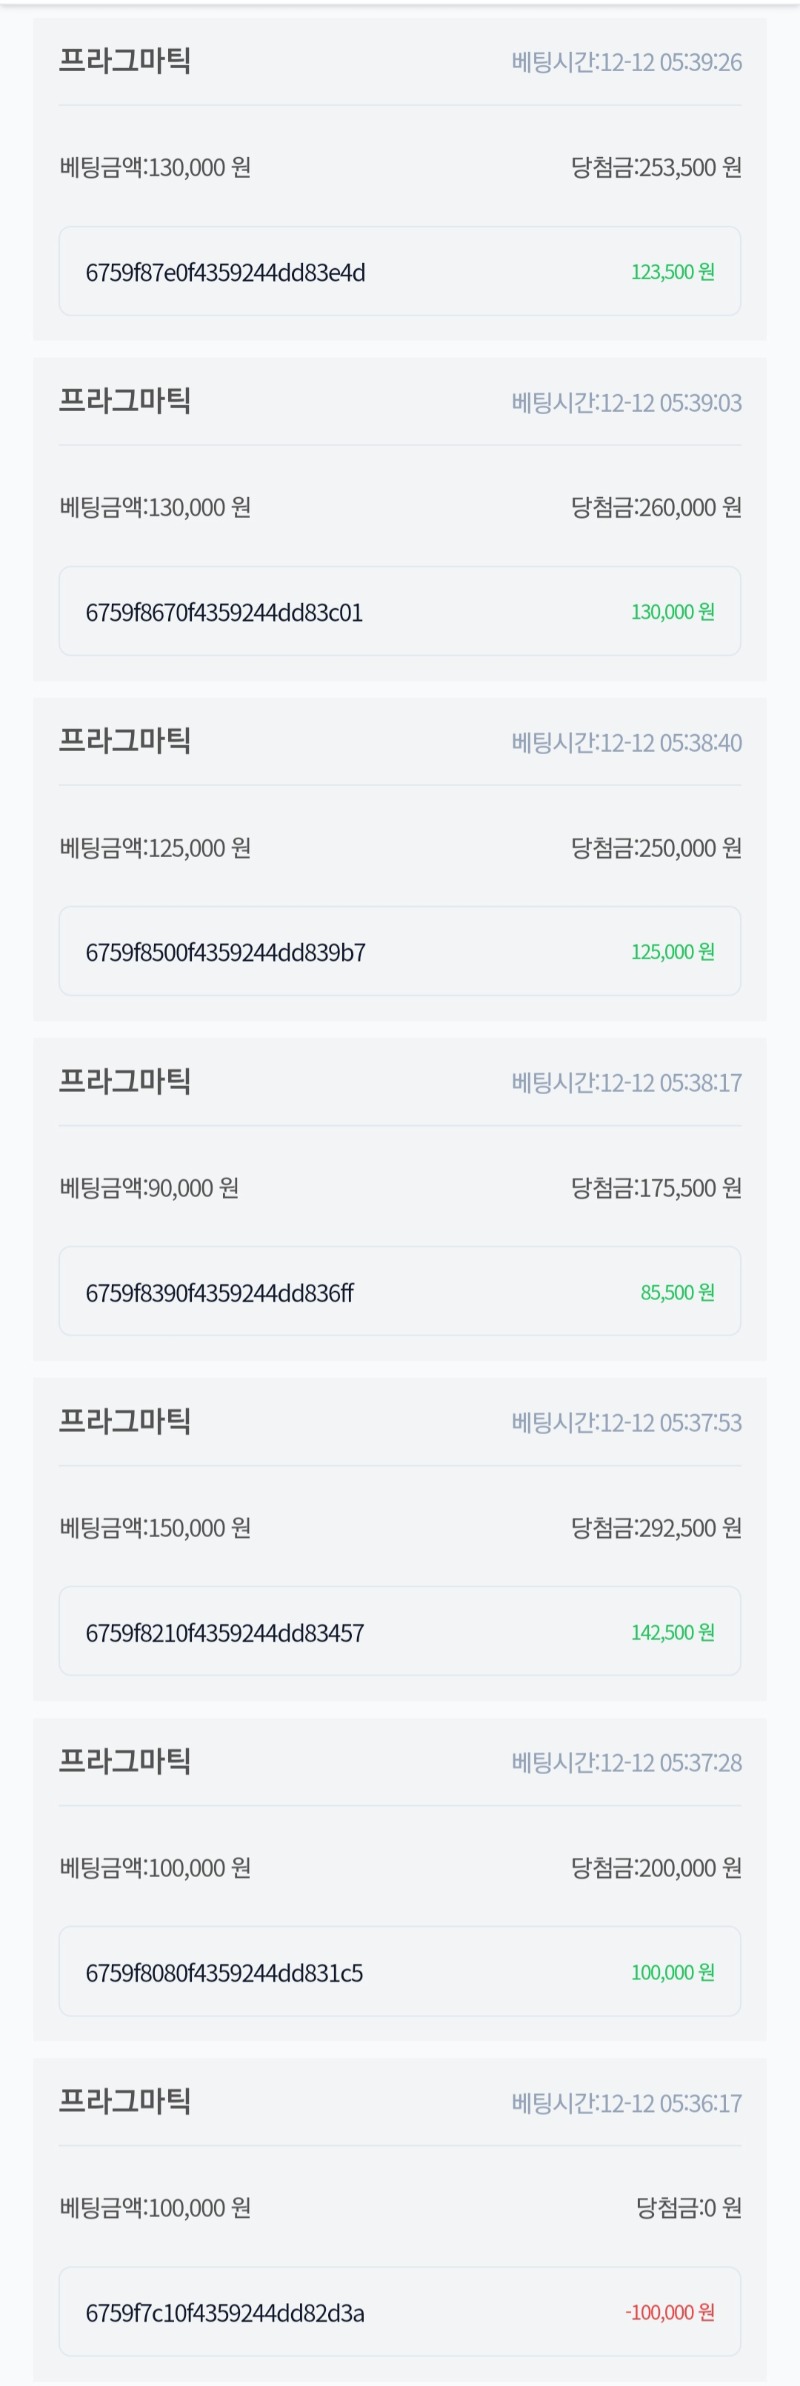Select bet ID 6759f8670f4359244dd83c01

coord(224,612)
